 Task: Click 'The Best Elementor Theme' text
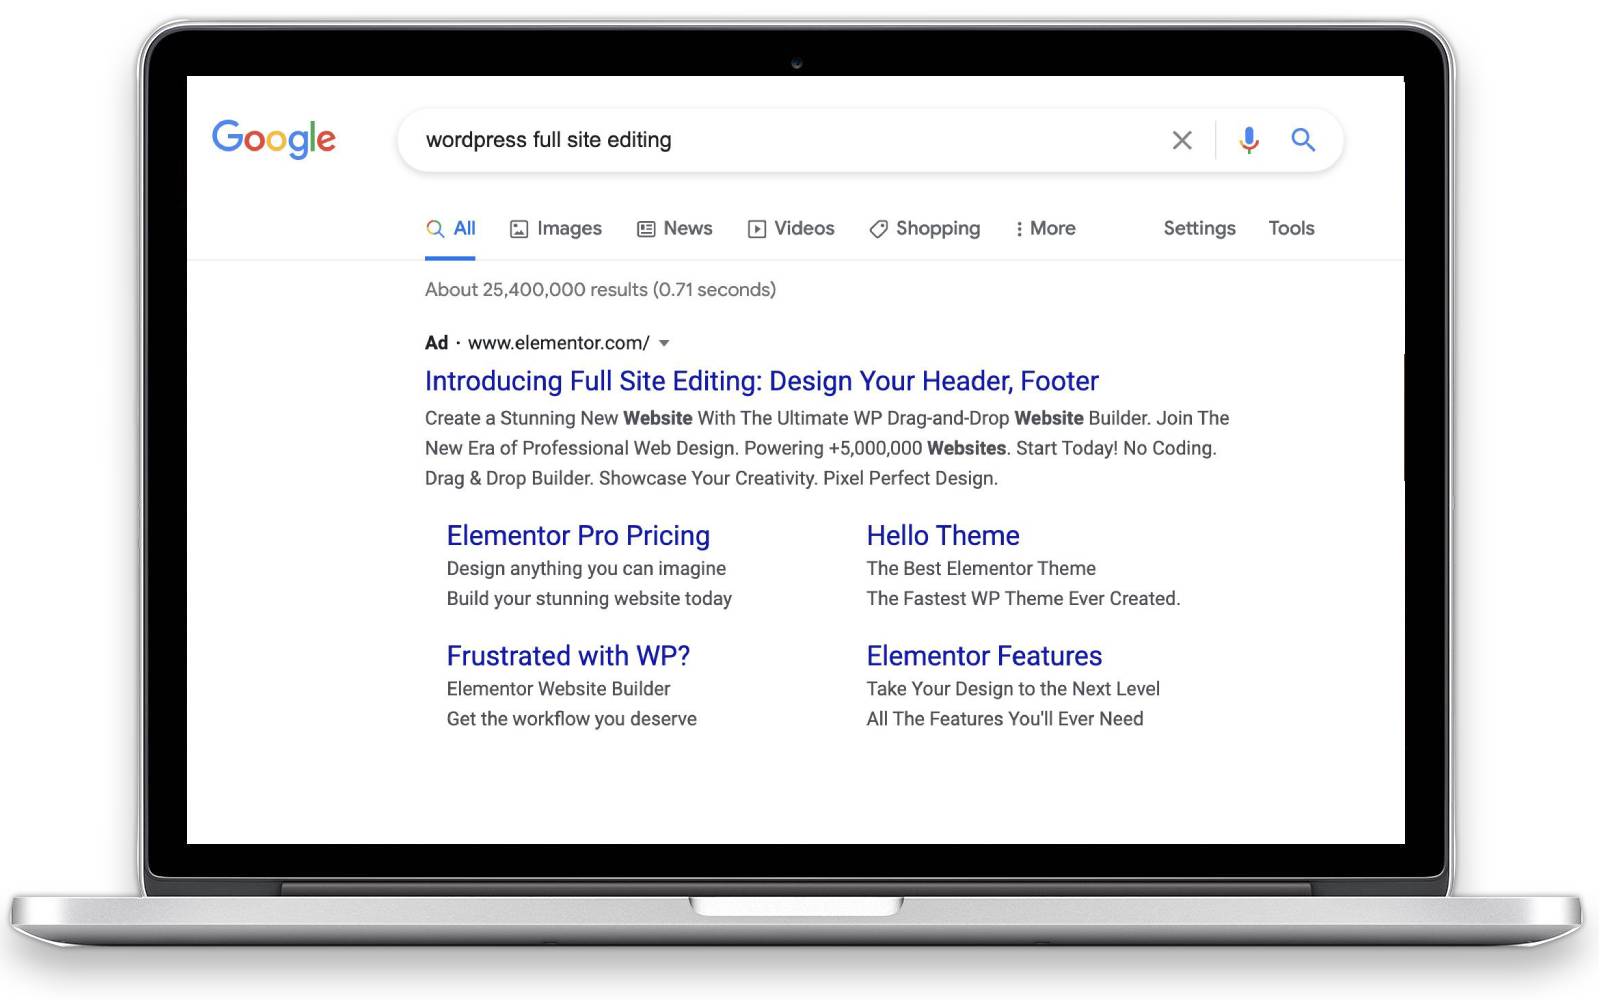981,569
